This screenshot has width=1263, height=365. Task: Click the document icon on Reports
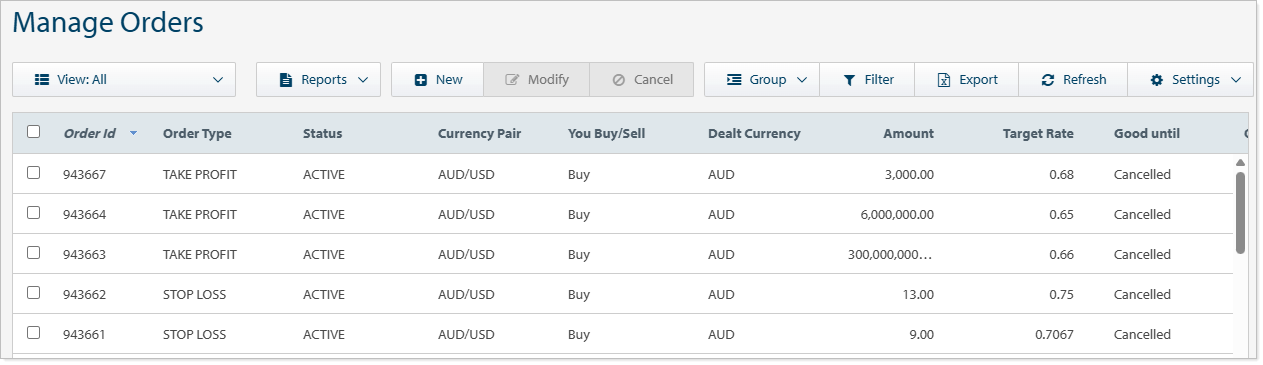point(285,80)
